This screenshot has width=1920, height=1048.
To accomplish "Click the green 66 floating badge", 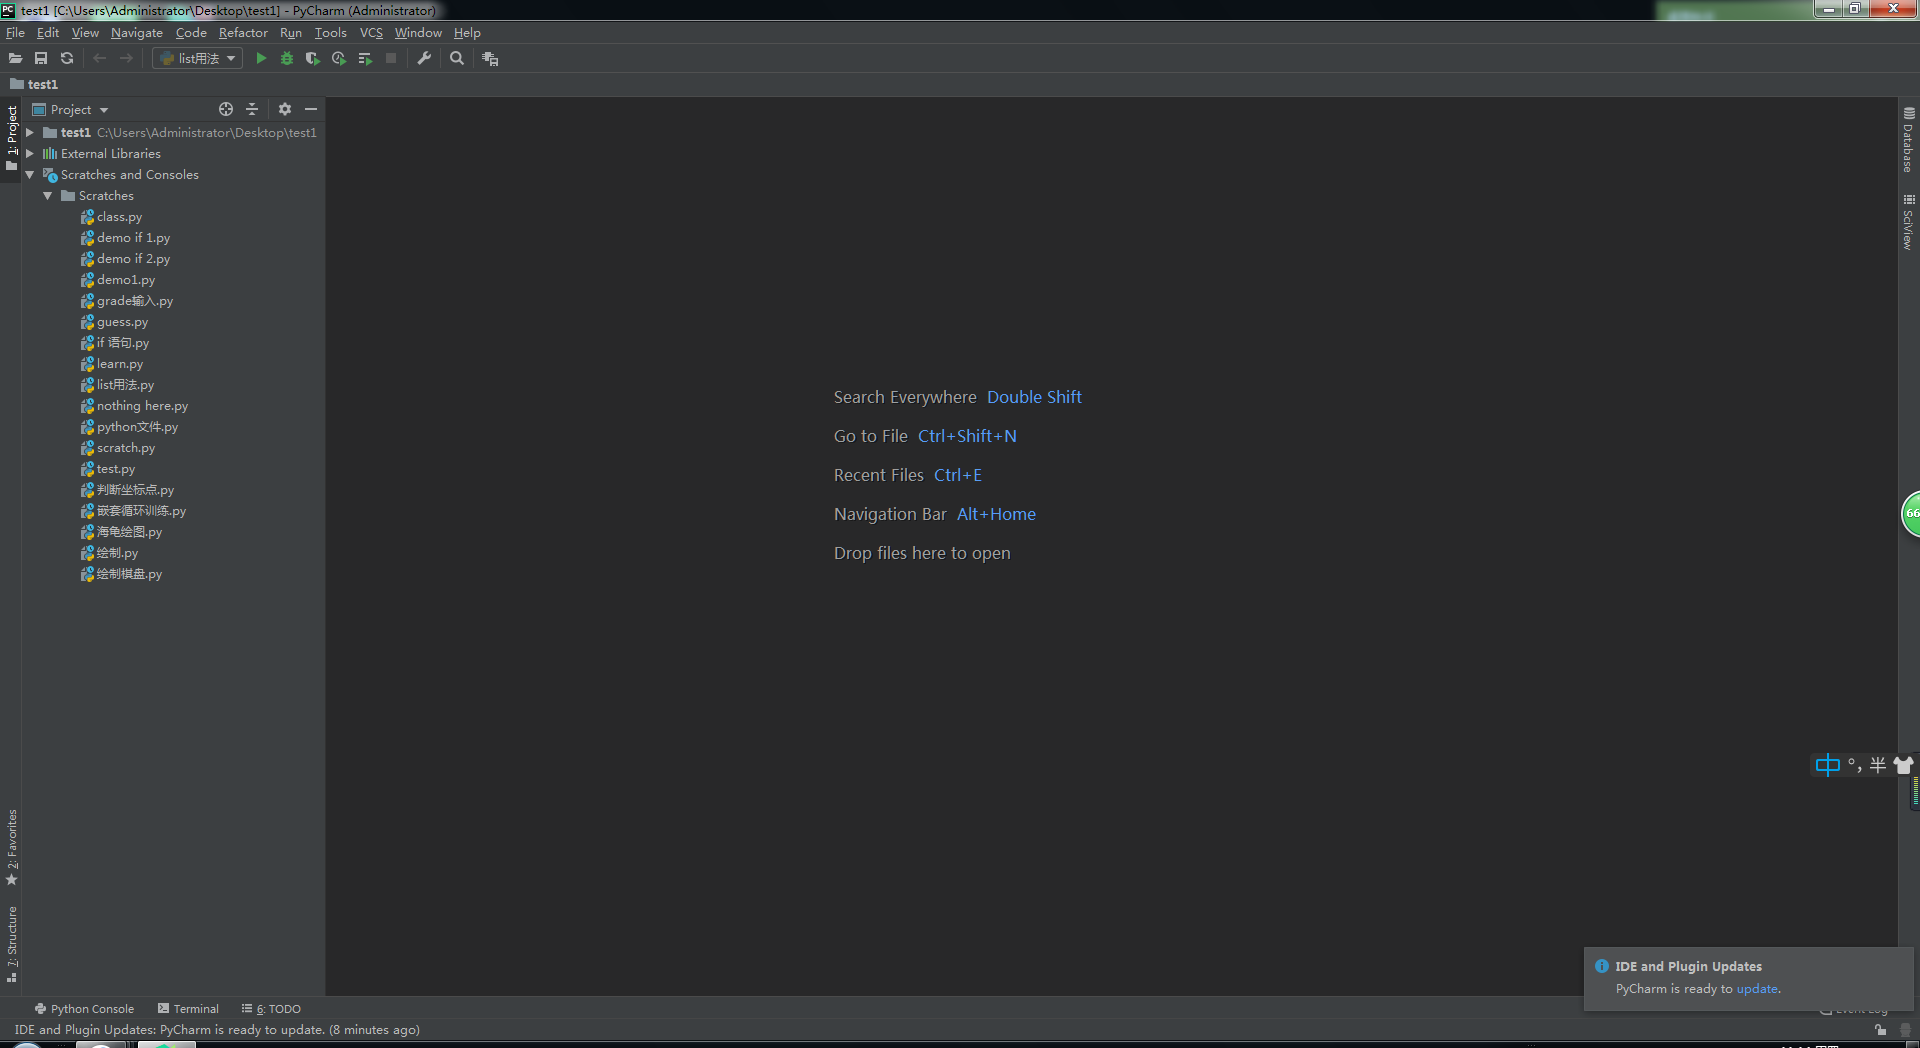I will click(1911, 514).
